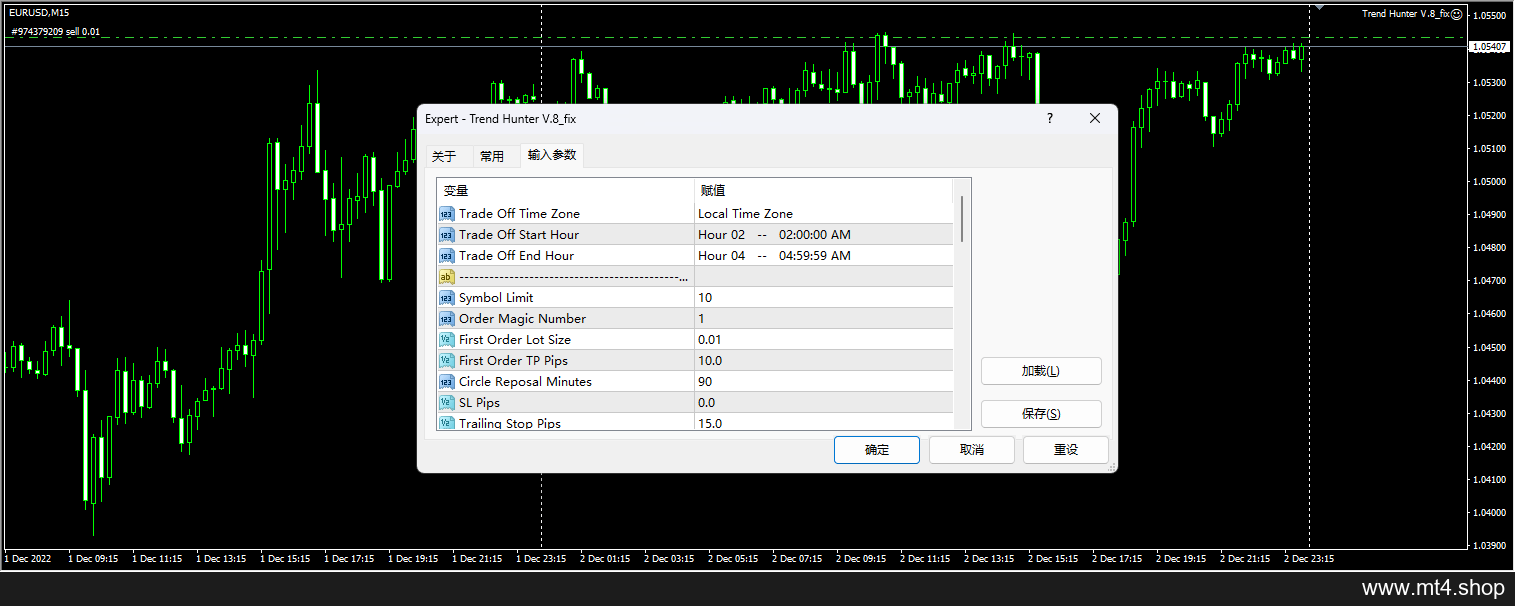Viewport: 1515px width, 606px height.
Task: Select the First Order Lot Size label
Action: click(x=515, y=340)
